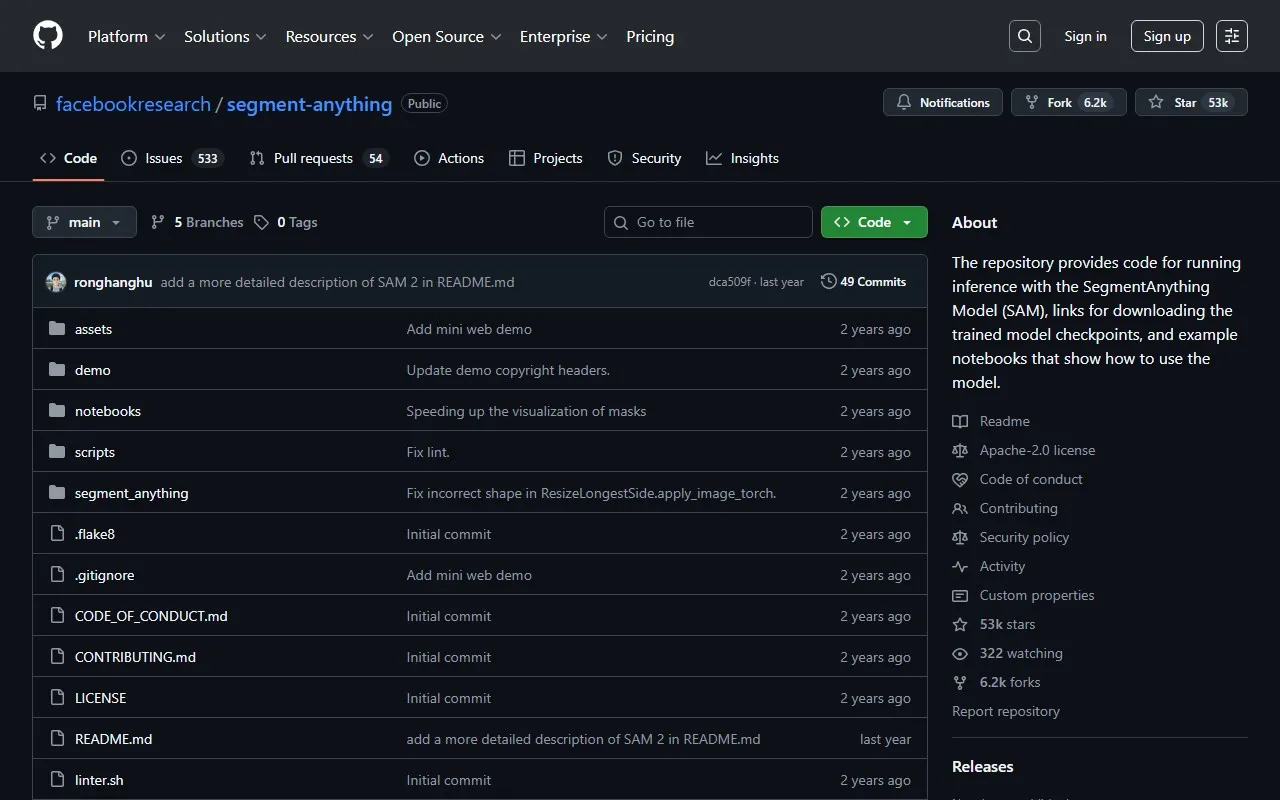Star the segment-anything repository

[1190, 102]
